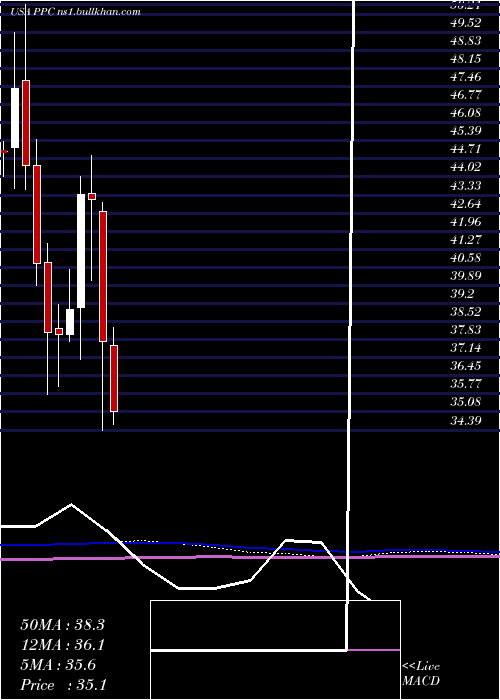Click the 35.08 price axis label

coord(465,402)
